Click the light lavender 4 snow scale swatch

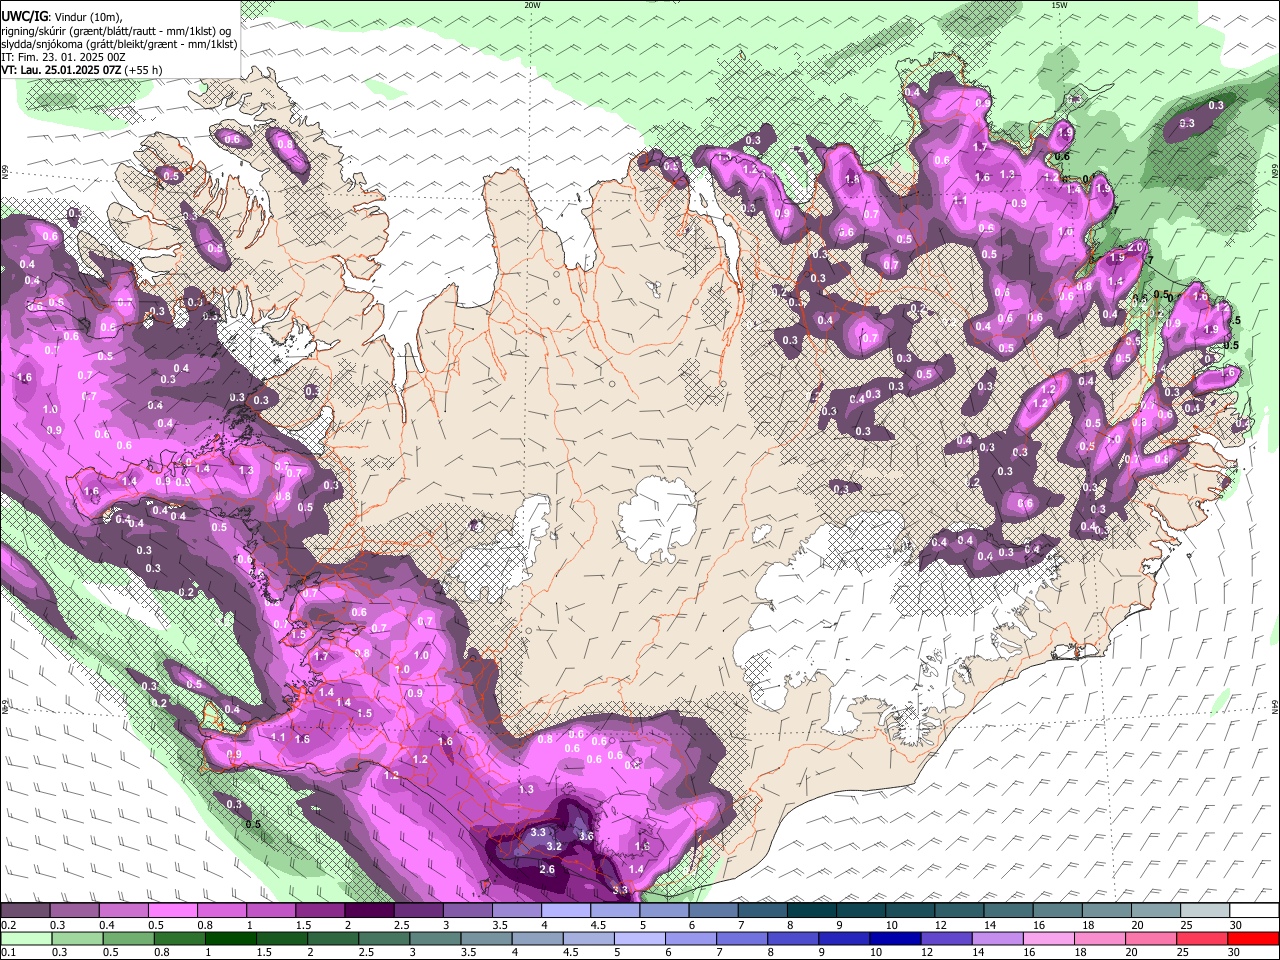(x=565, y=911)
